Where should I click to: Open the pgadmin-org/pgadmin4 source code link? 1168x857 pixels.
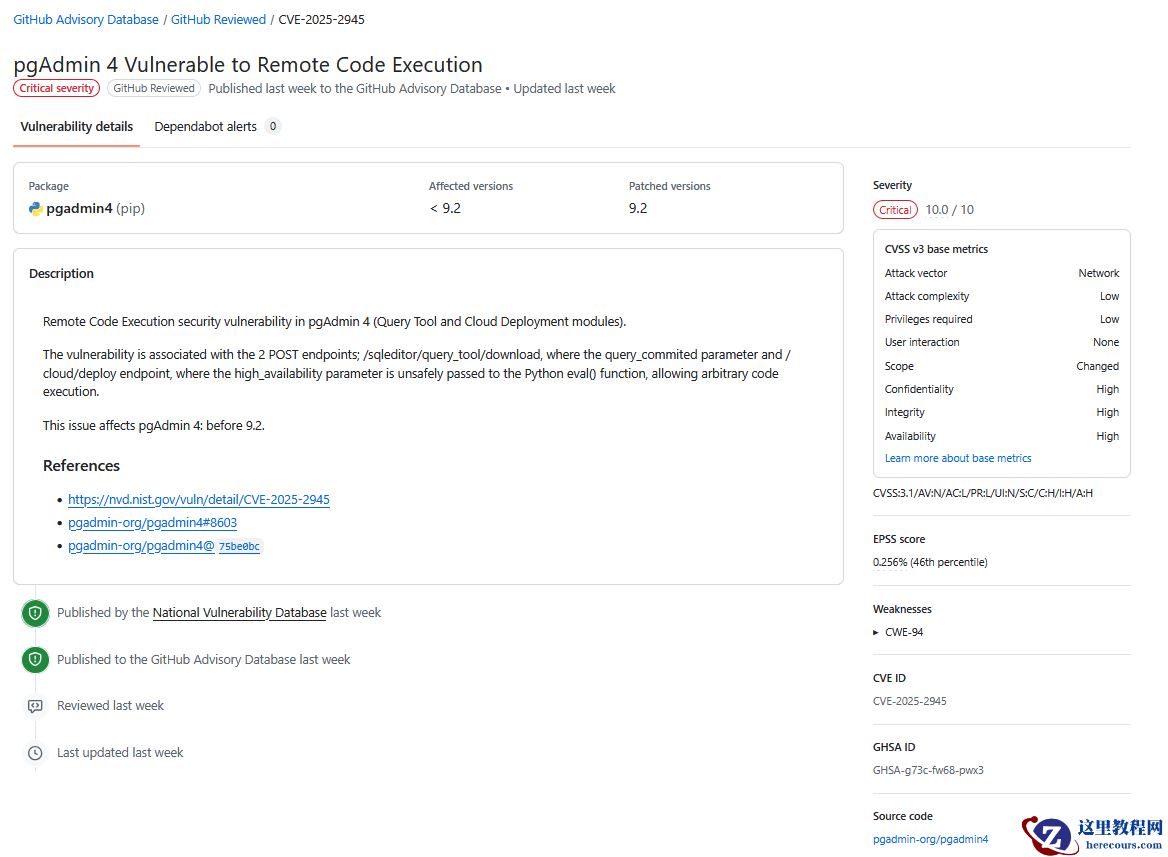[930, 839]
